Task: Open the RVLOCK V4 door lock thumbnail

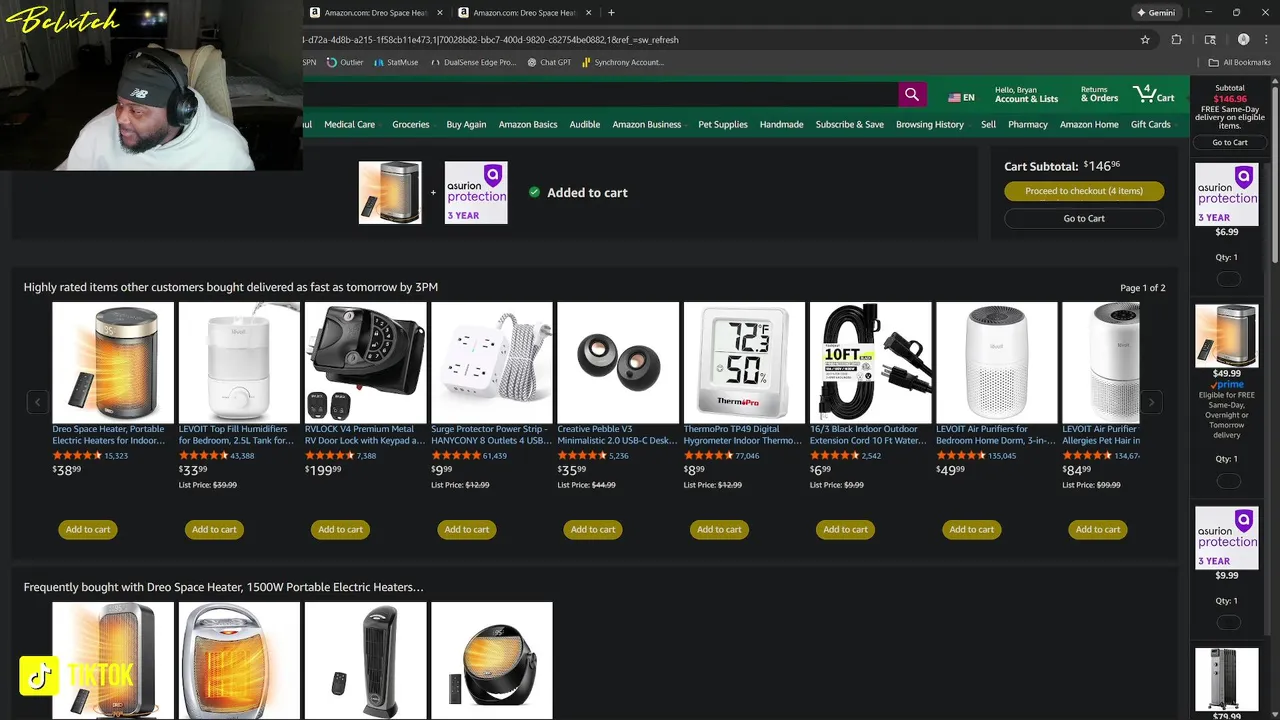Action: pos(365,362)
